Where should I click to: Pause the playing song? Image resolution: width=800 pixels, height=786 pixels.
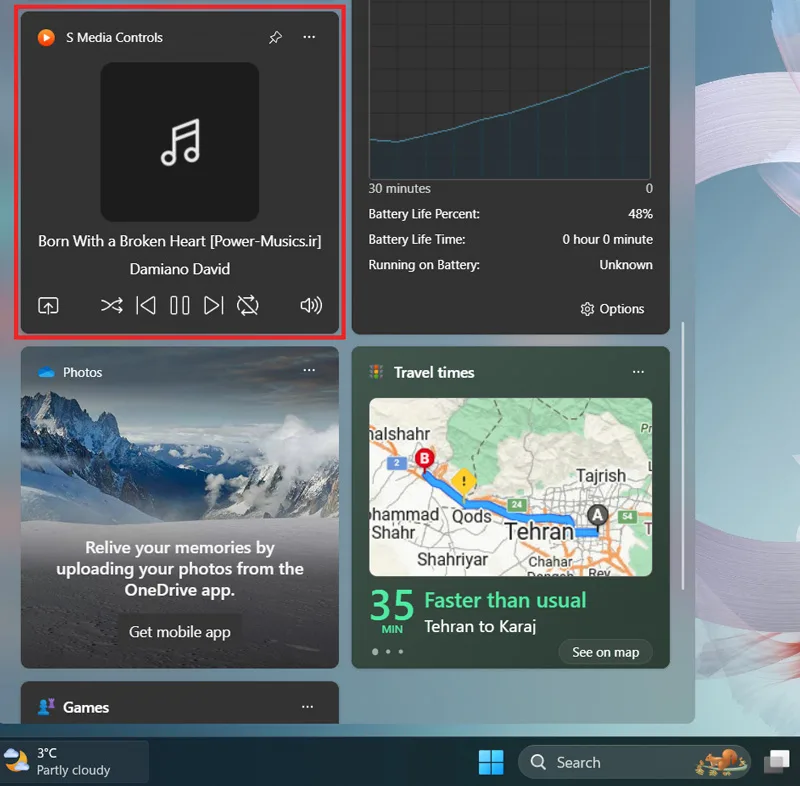click(x=180, y=306)
